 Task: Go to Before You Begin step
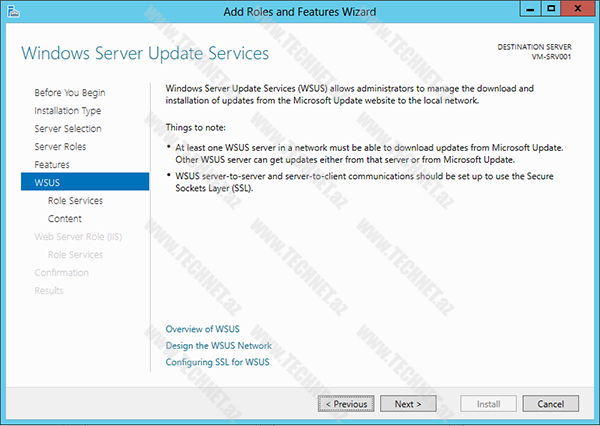pos(70,93)
